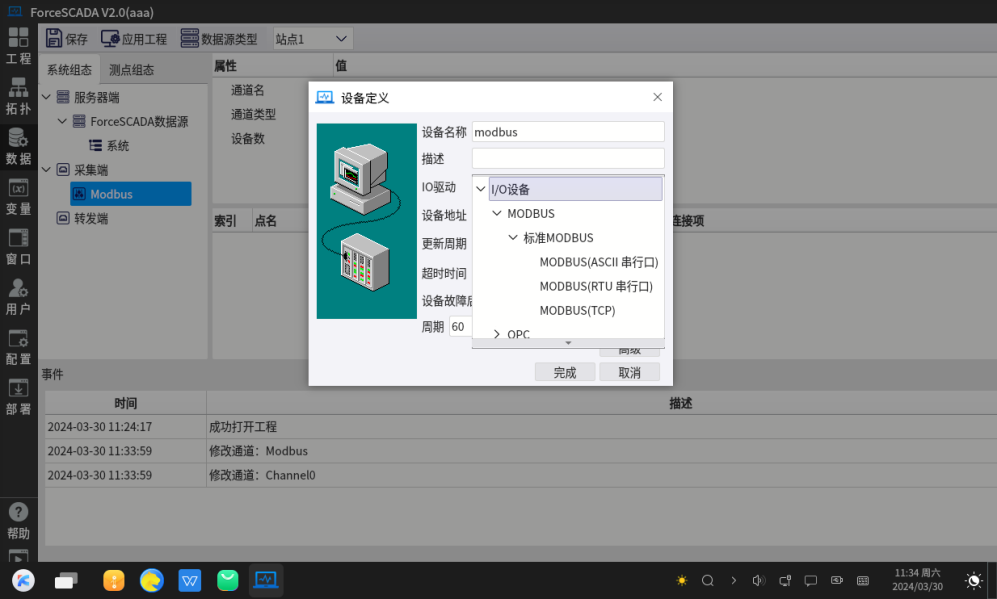Click the 应用工程 apply project button

134,39
